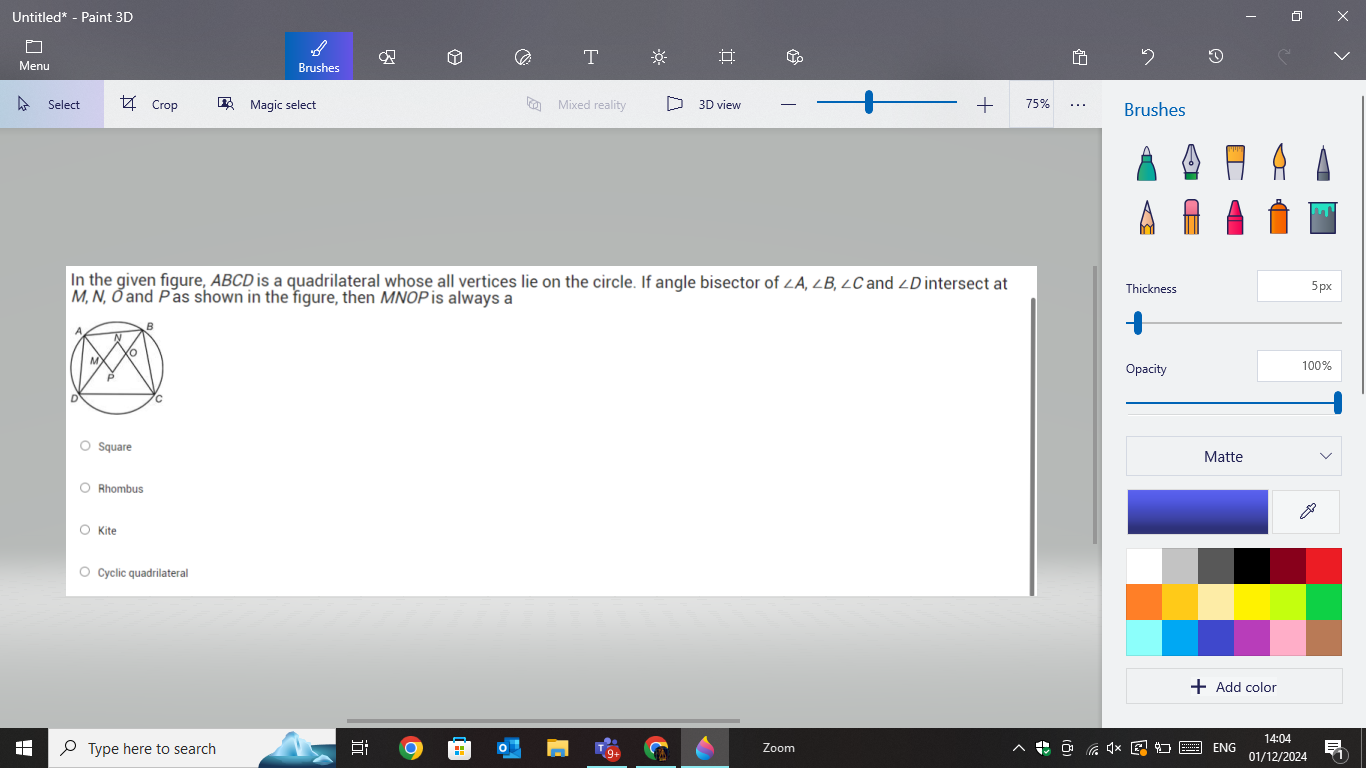Open Google Chrome from the taskbar
Image resolution: width=1366 pixels, height=768 pixels.
point(410,748)
